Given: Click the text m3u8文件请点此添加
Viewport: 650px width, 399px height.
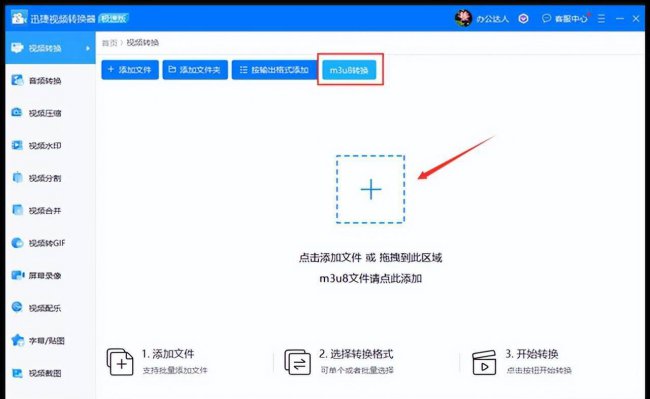Looking at the screenshot, I should [371, 278].
